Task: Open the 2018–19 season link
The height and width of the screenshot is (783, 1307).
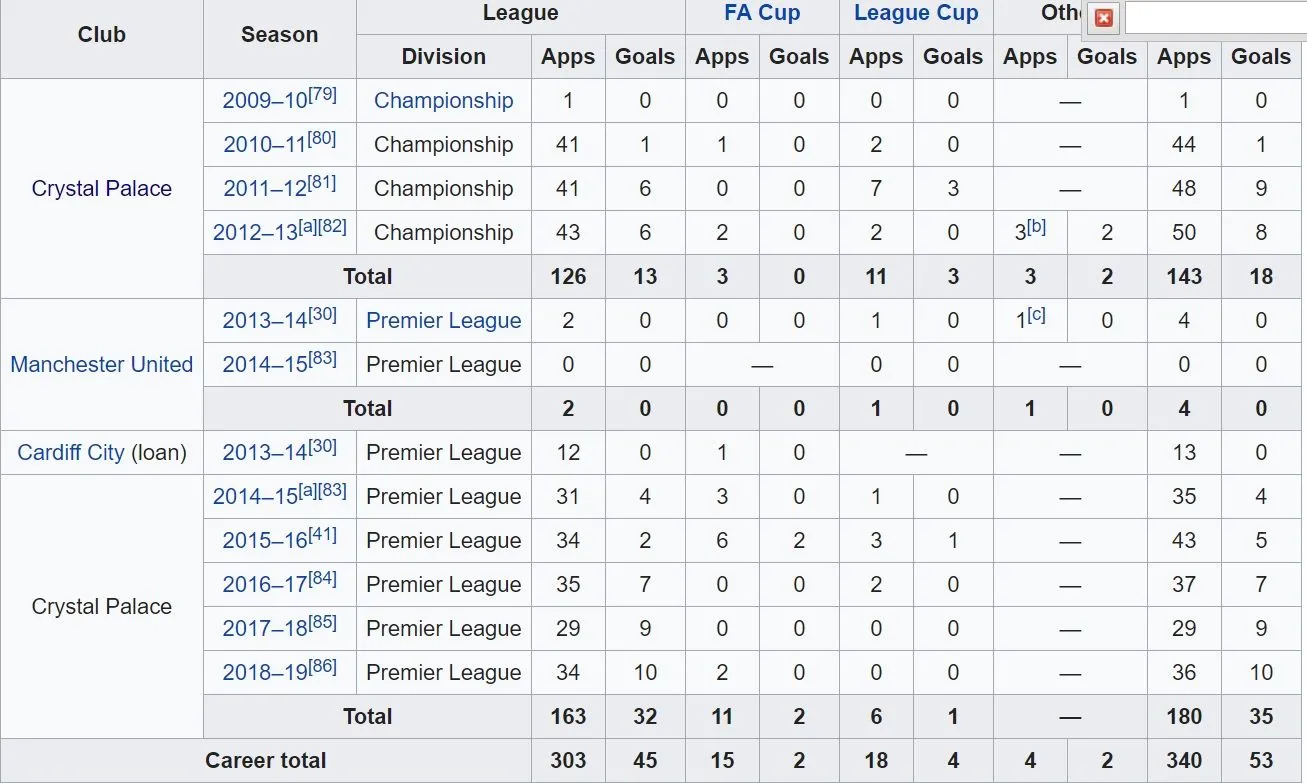Action: click(x=264, y=673)
